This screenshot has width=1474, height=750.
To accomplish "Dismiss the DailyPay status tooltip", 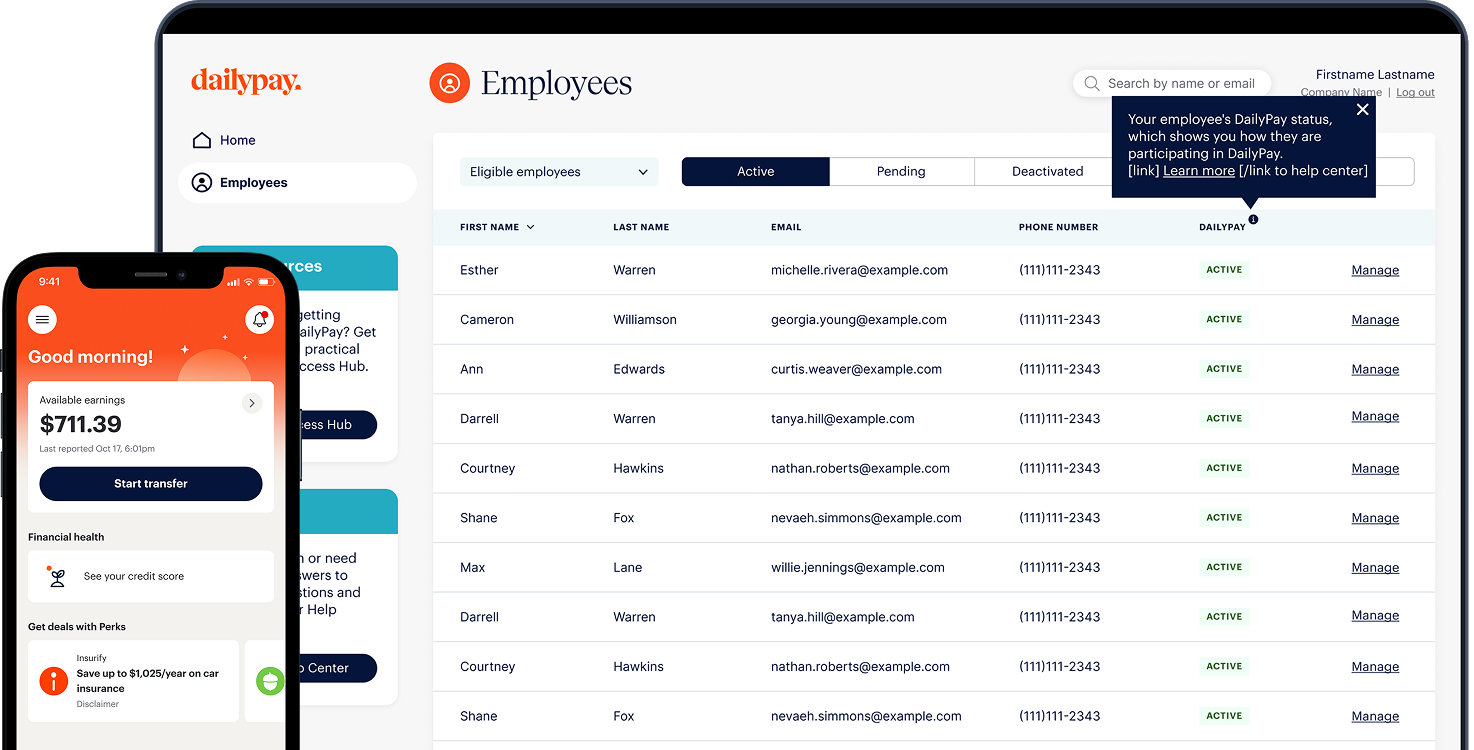I will pyautogui.click(x=1362, y=109).
